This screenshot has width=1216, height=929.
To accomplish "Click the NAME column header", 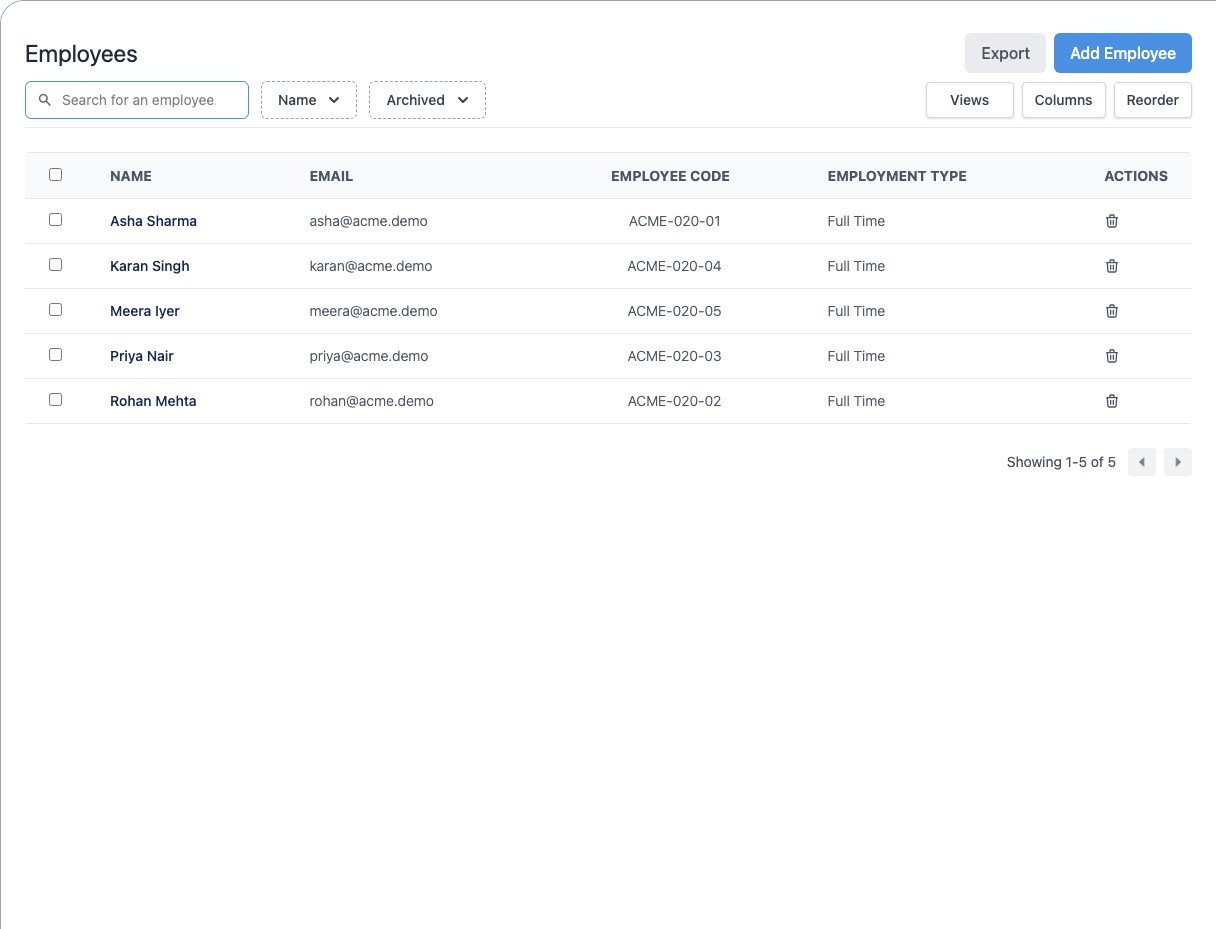I will (x=131, y=176).
